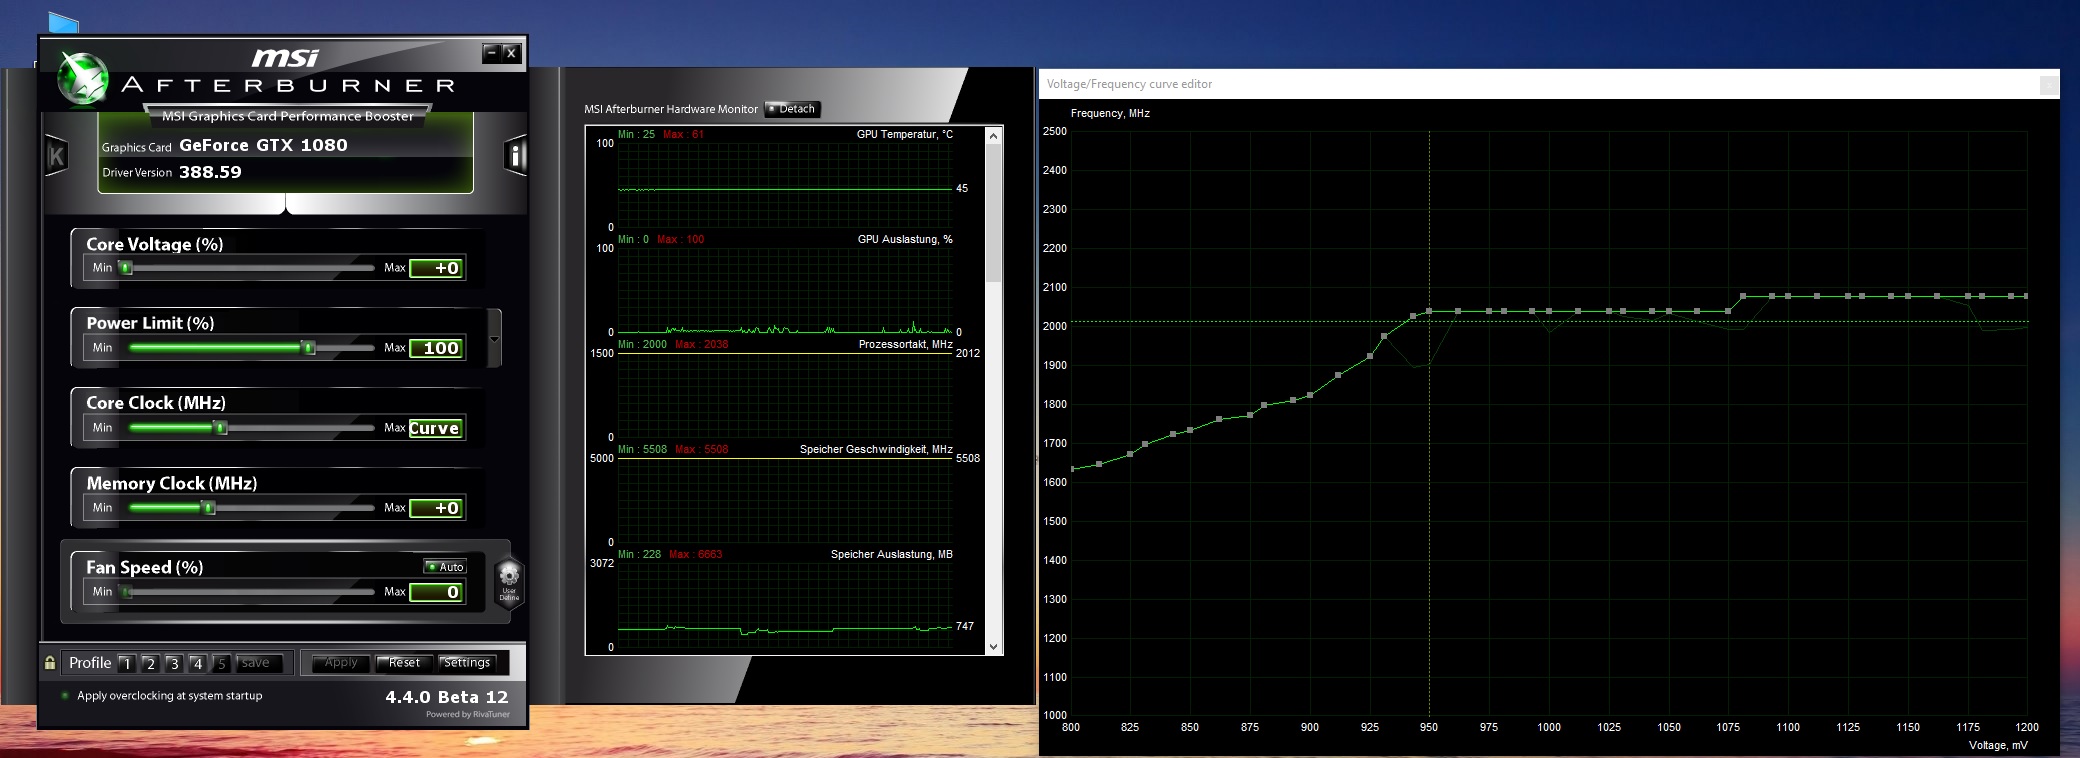Load profile slot 3
Screen dimensions: 2080x758
pyautogui.click(x=174, y=663)
